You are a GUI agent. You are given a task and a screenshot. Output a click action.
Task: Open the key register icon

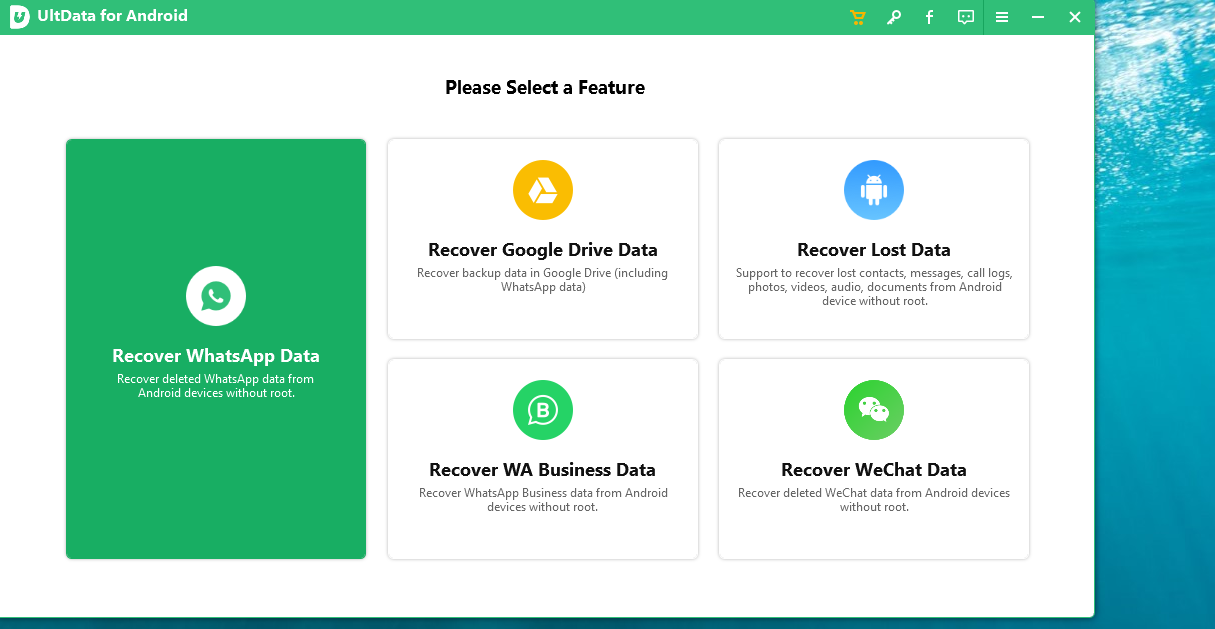click(894, 17)
